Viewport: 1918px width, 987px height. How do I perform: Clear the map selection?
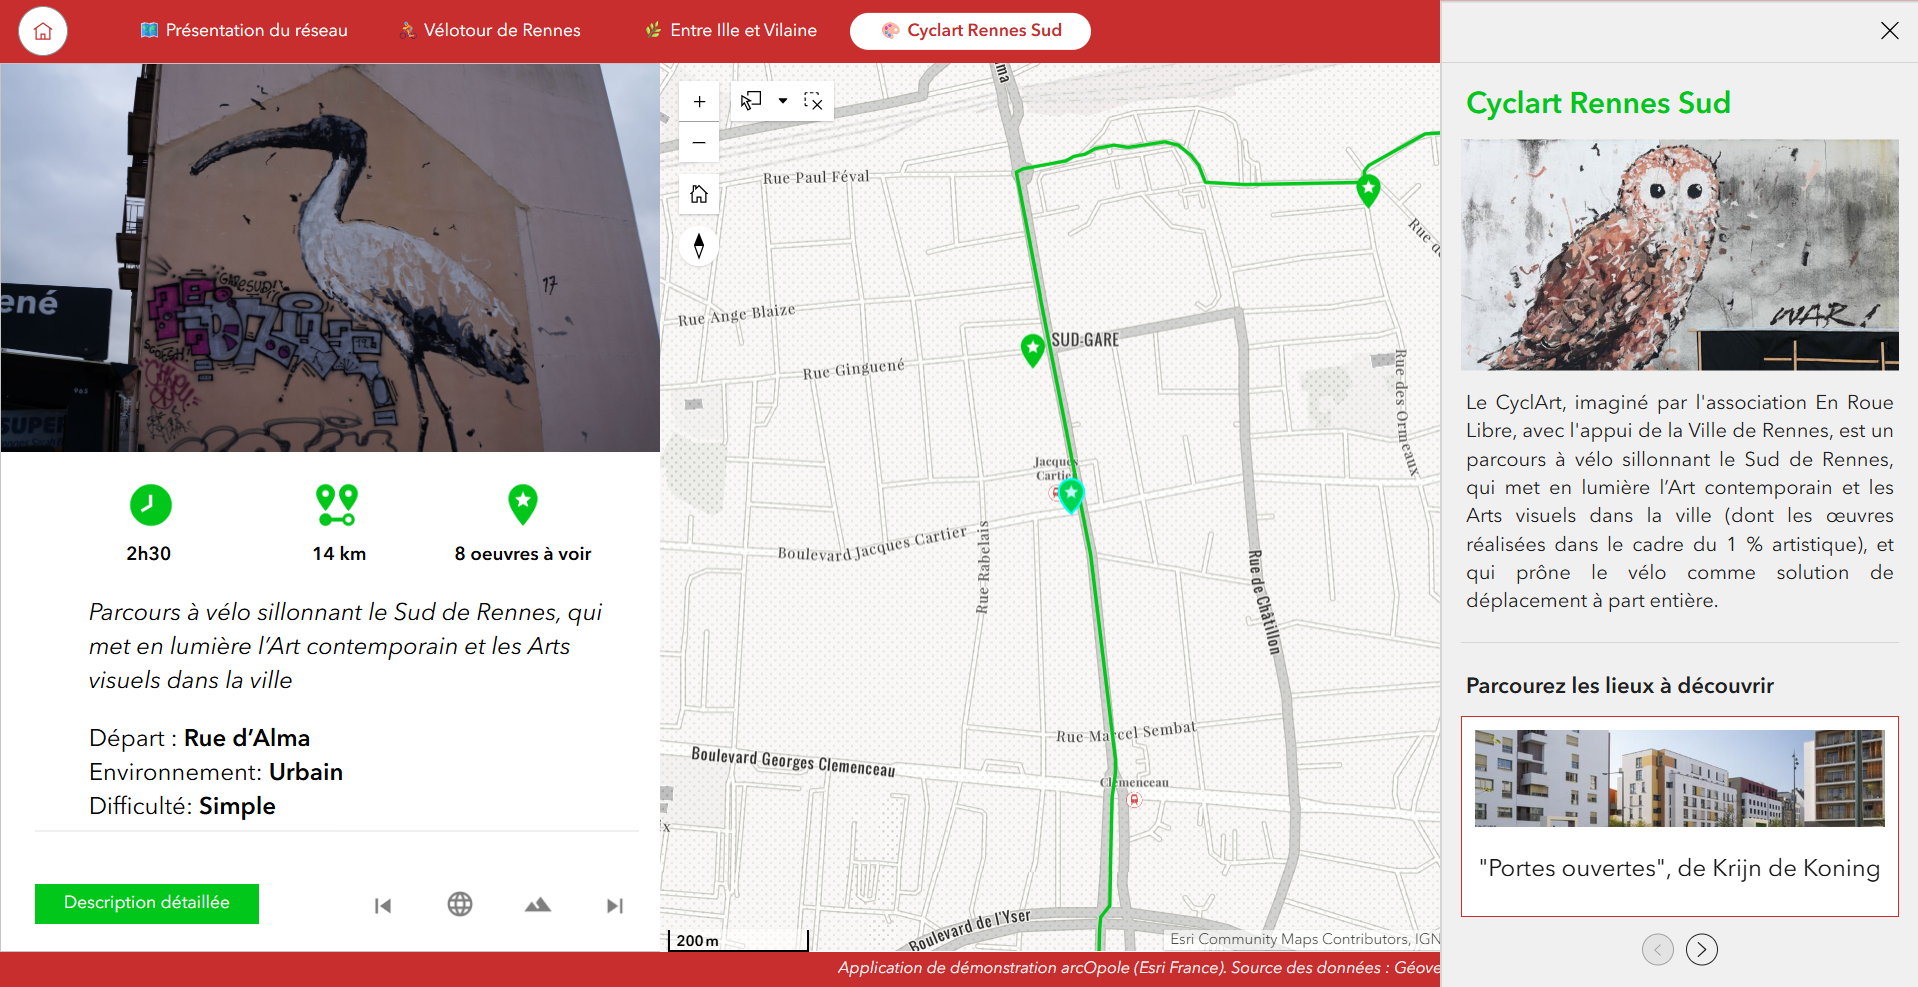813,101
